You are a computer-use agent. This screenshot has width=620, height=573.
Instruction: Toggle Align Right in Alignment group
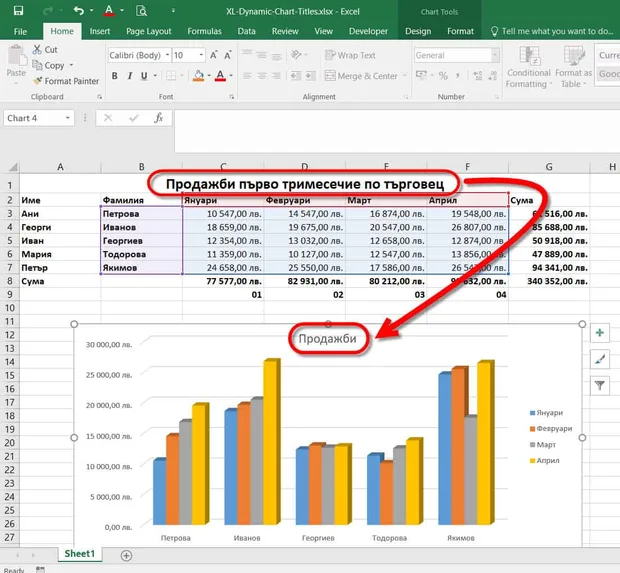(x=276, y=76)
